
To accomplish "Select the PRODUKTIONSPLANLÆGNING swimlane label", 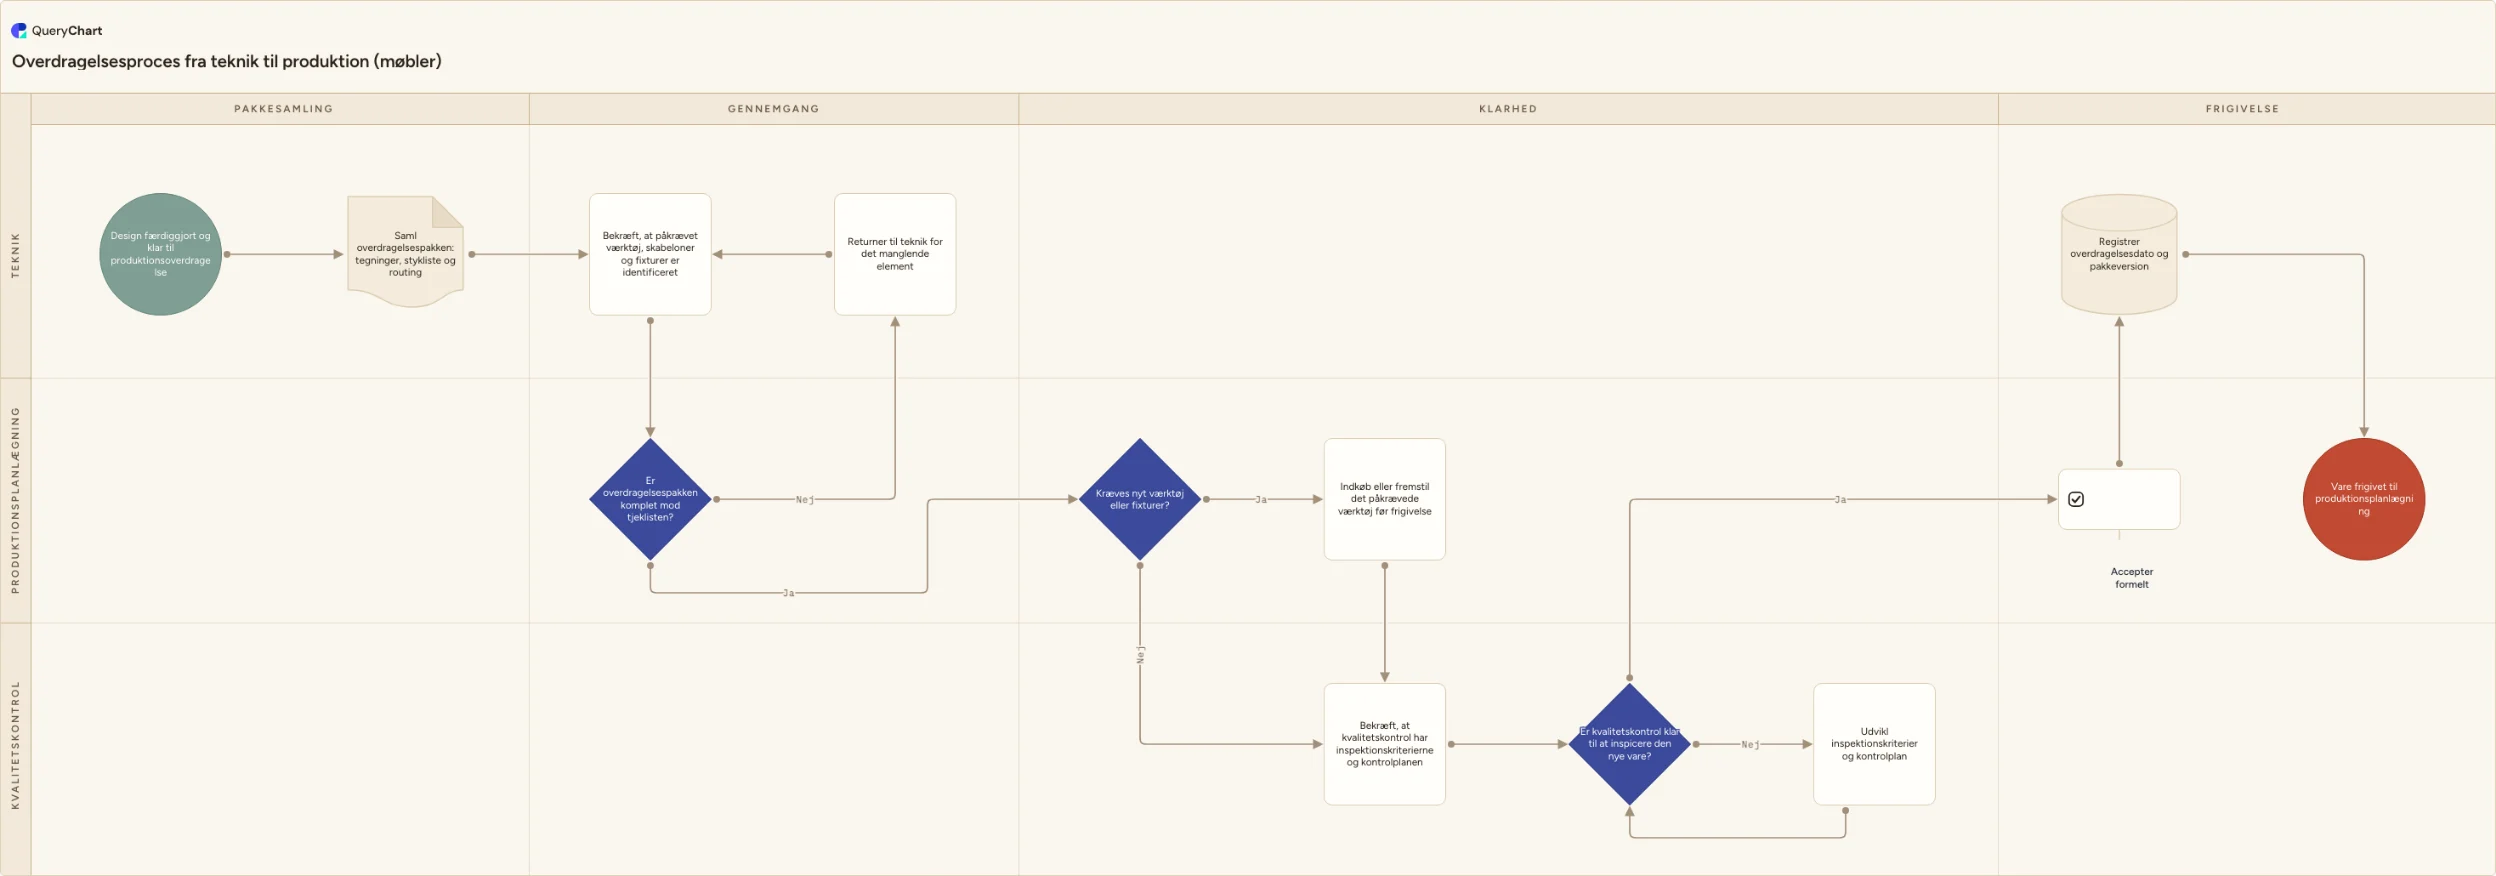I will 15,500.
